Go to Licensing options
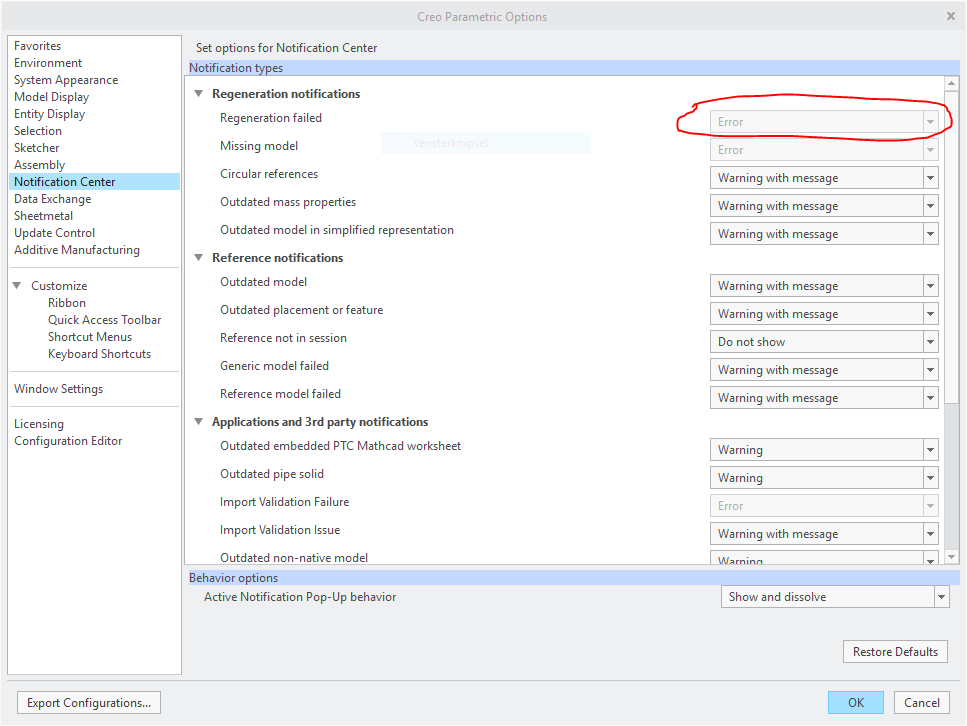 pyautogui.click(x=39, y=424)
